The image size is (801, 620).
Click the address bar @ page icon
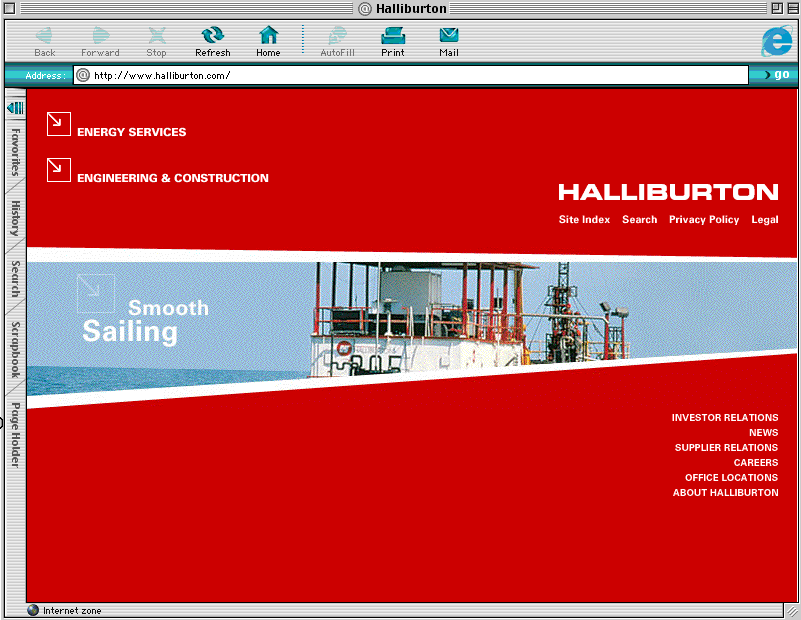83,76
